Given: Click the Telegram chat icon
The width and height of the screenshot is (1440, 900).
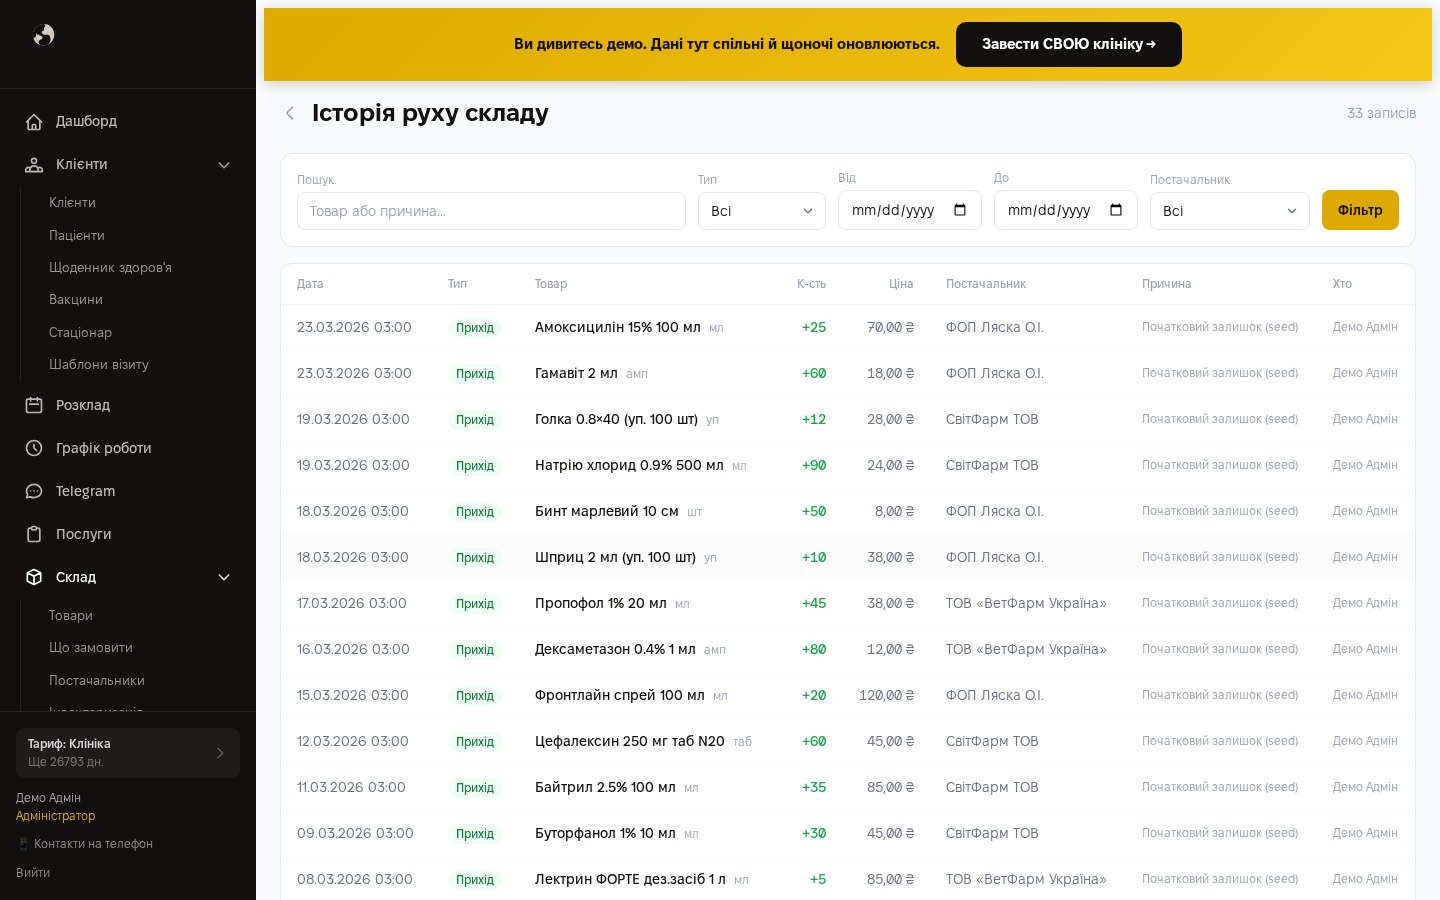Looking at the screenshot, I should click(x=34, y=491).
